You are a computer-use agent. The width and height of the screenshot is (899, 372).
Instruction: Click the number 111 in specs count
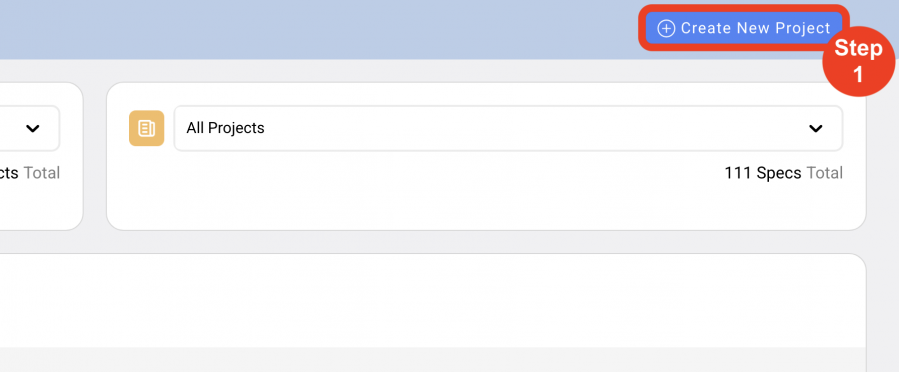(737, 173)
